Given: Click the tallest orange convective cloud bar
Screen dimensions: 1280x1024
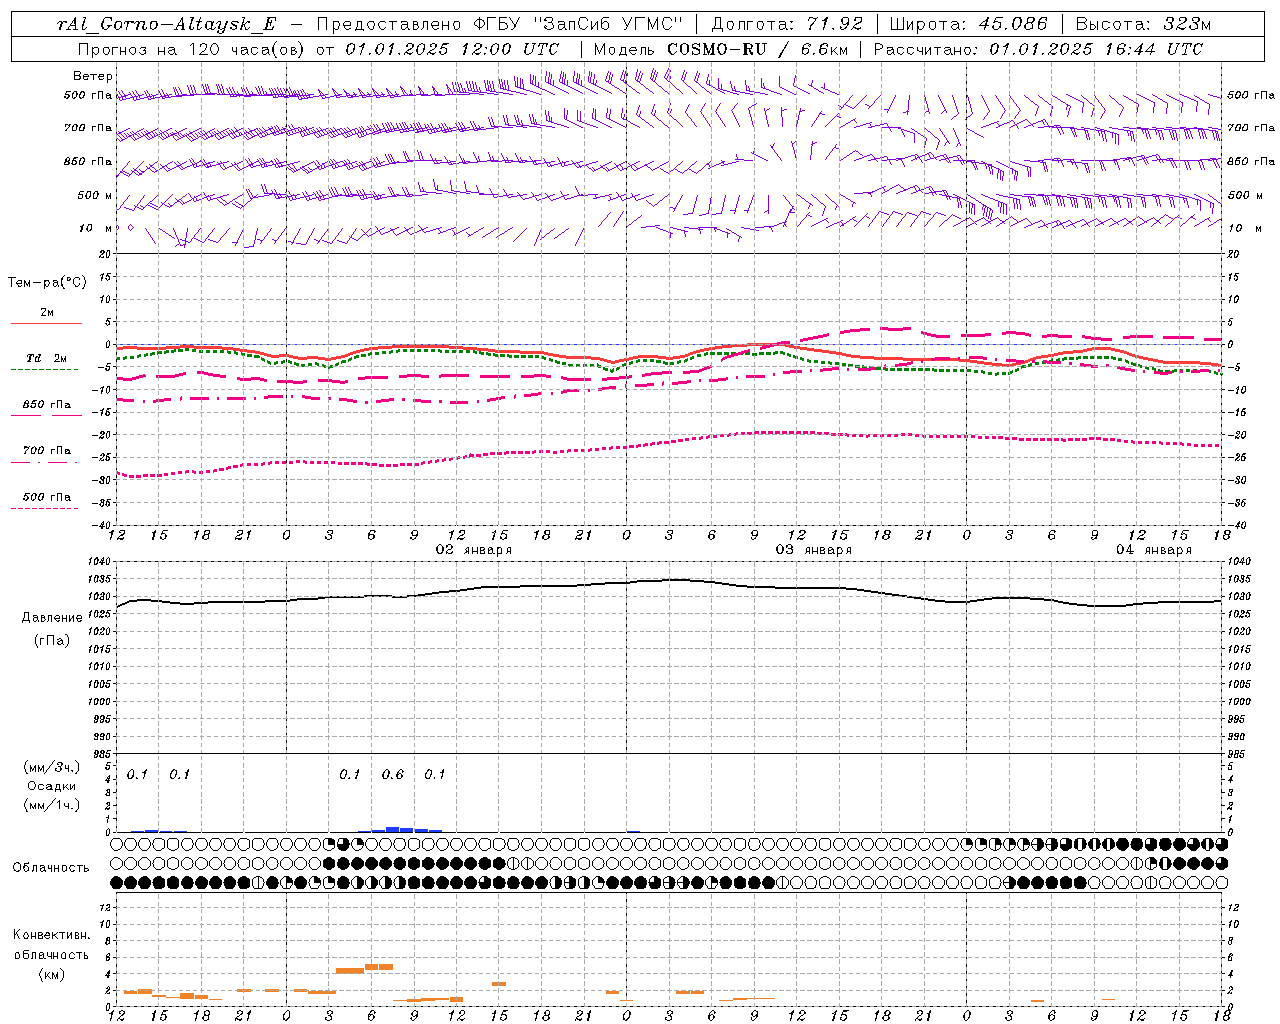Looking at the screenshot, I should coord(379,967).
